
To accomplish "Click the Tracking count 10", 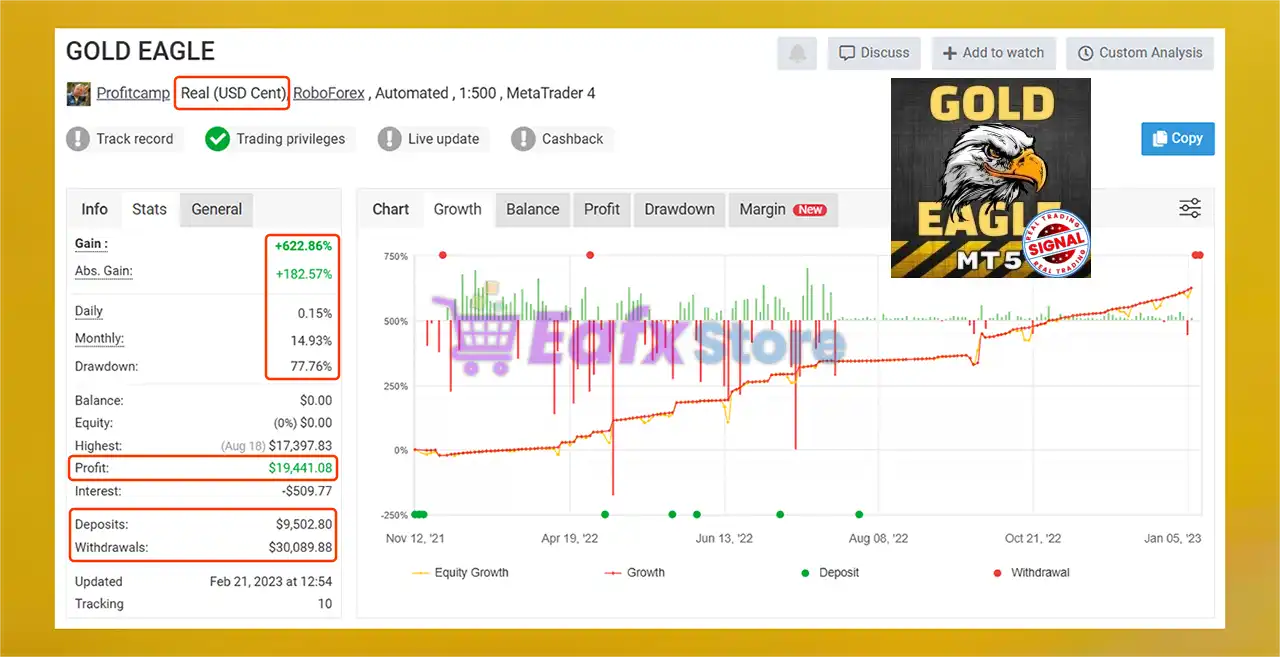I will click(325, 604).
